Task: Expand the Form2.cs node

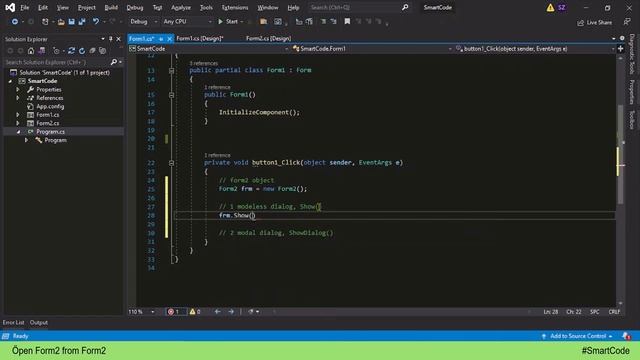Action: [18, 123]
